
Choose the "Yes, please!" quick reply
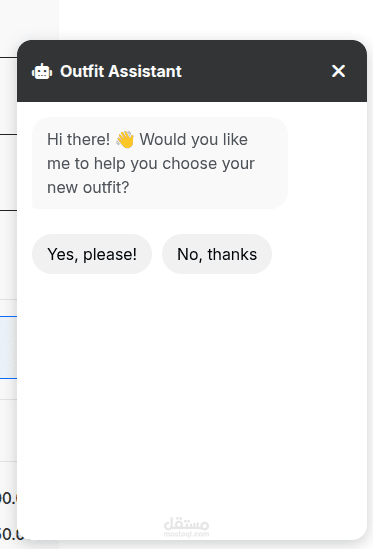[x=92, y=254]
